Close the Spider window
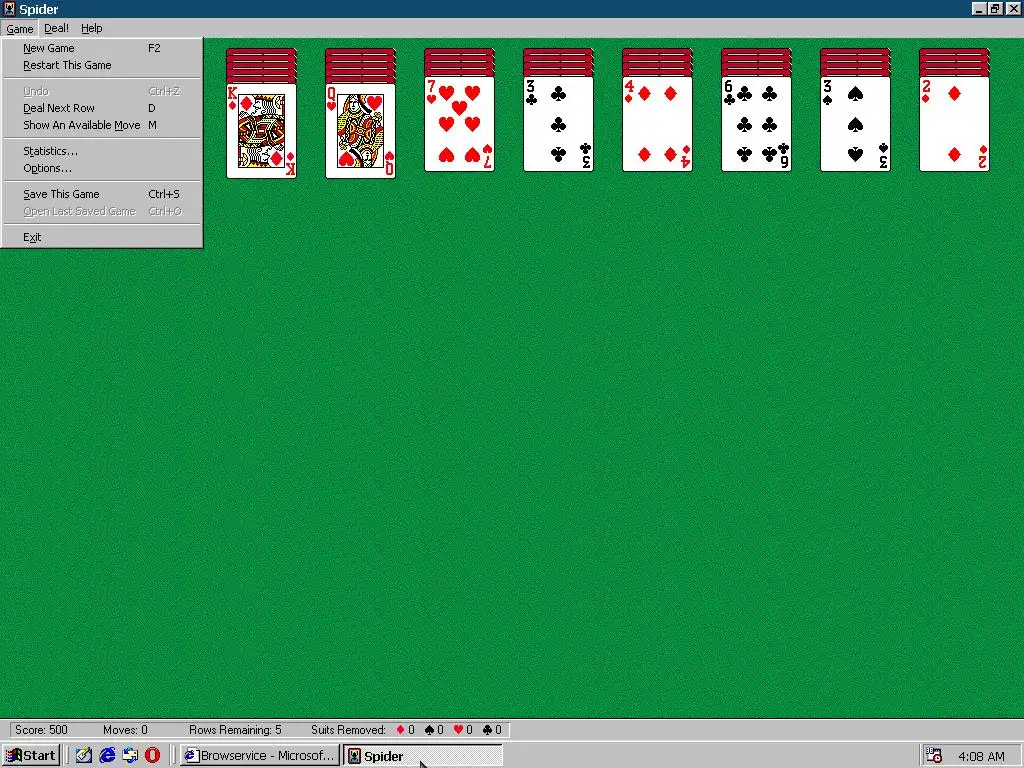This screenshot has width=1024, height=768. tap(1013, 9)
